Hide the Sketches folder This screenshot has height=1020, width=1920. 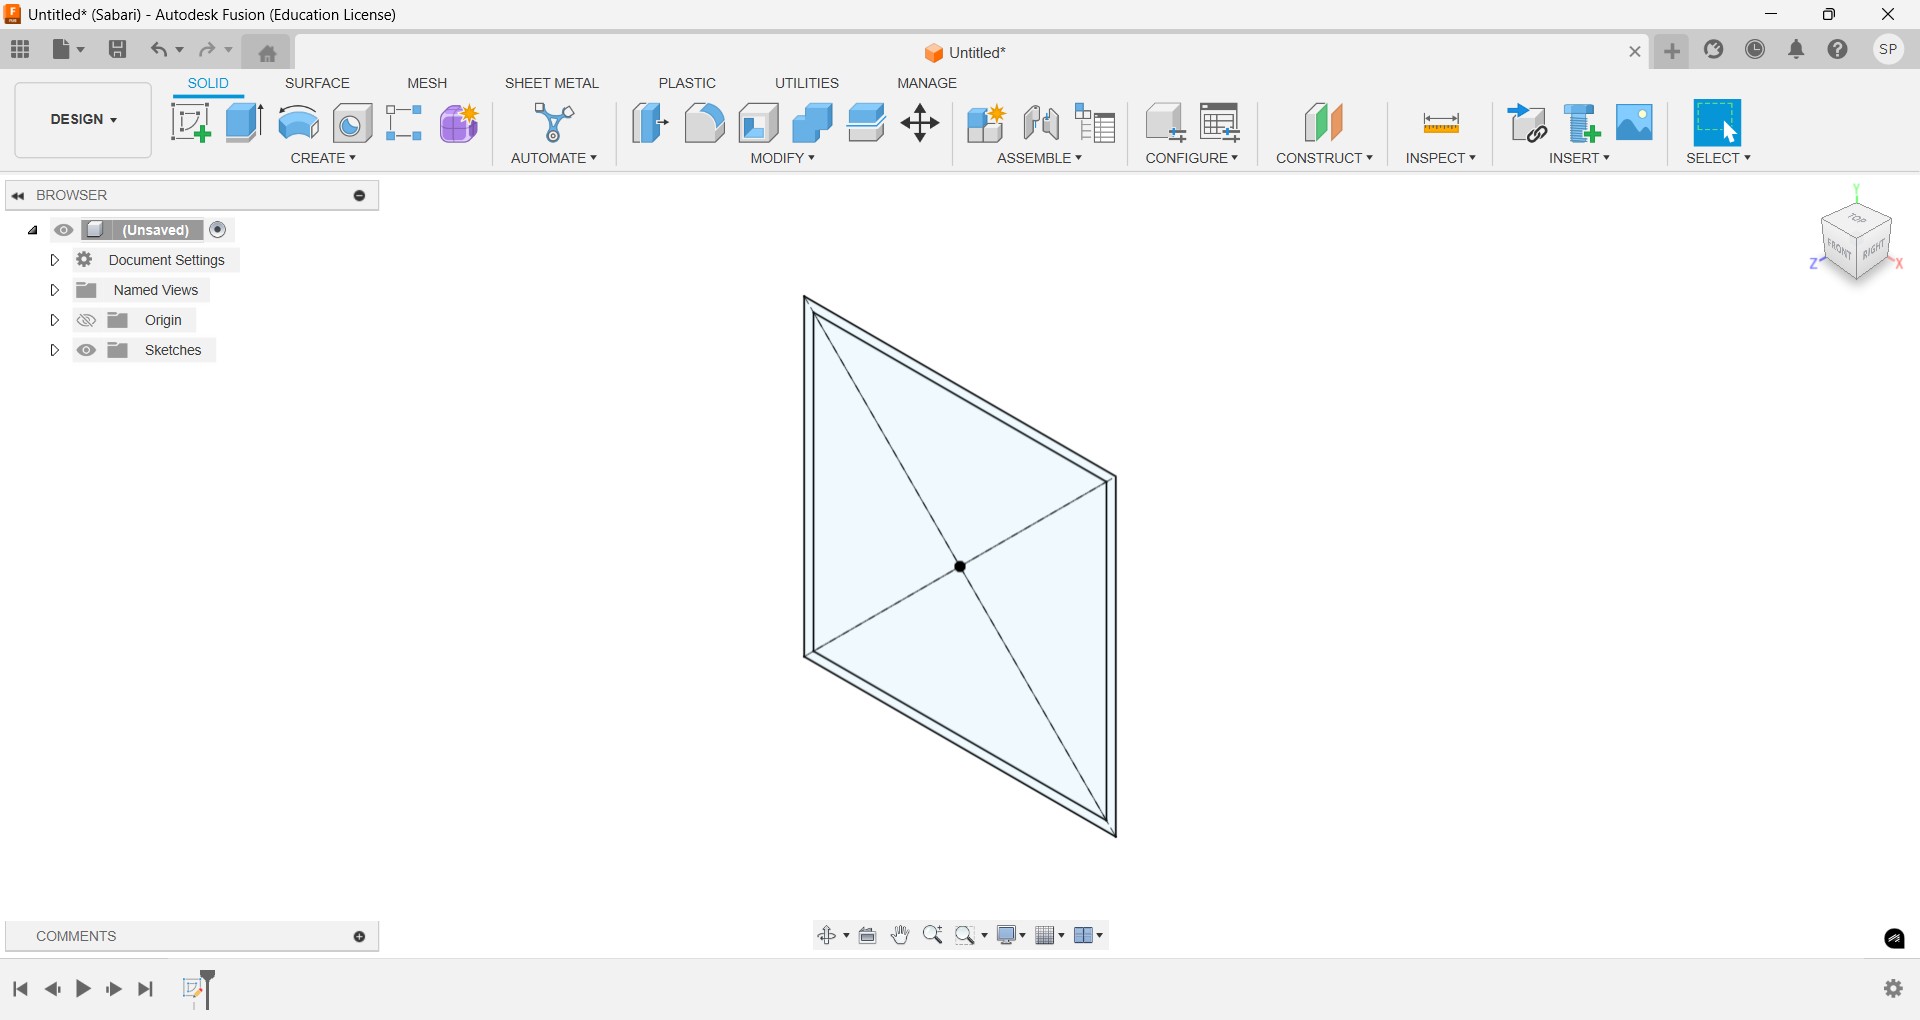coord(87,351)
